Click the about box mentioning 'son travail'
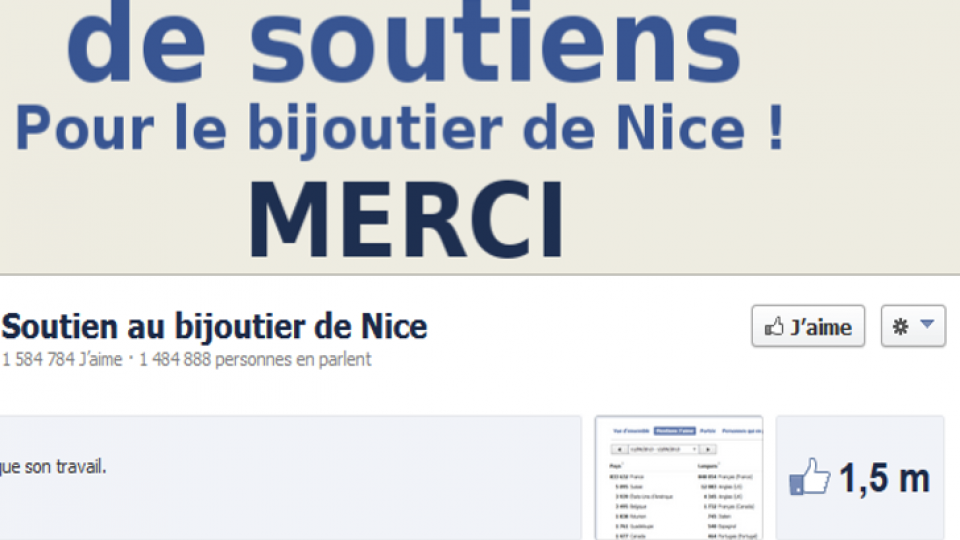 point(290,478)
